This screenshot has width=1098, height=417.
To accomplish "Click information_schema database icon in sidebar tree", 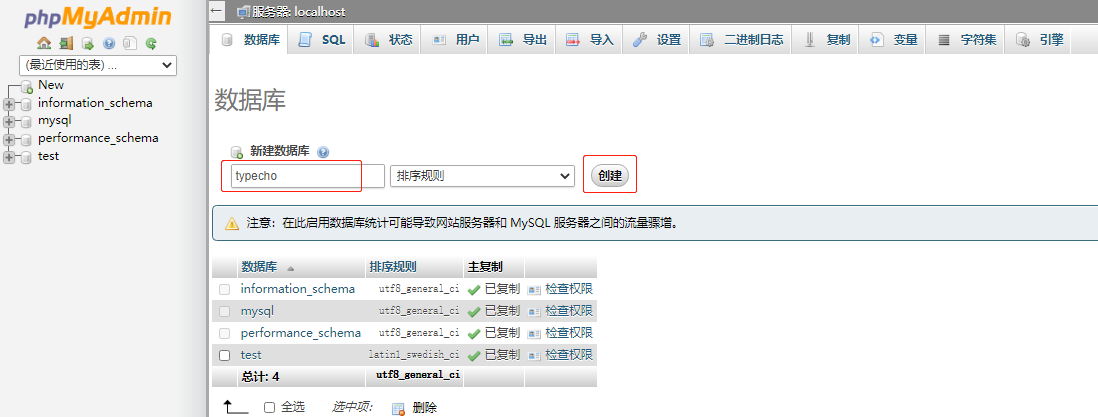I will pos(26,104).
